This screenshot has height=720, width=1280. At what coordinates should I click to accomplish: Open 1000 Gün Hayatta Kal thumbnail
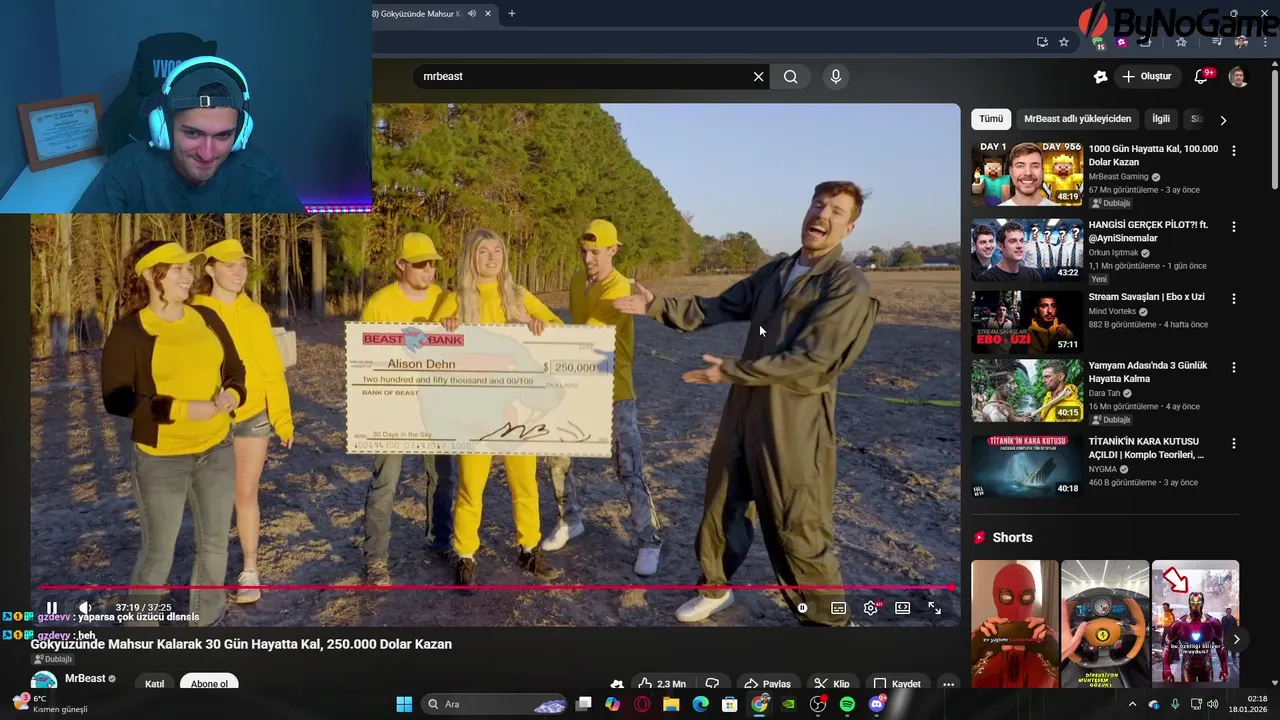click(x=1027, y=173)
